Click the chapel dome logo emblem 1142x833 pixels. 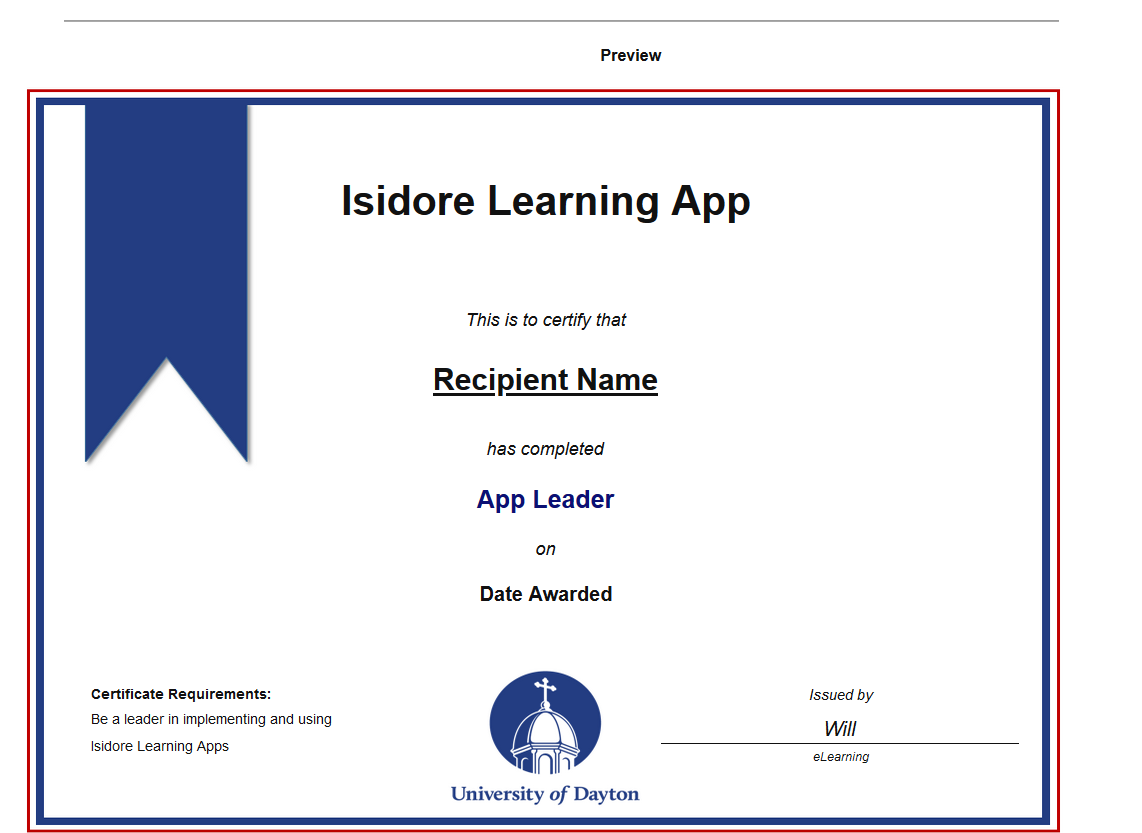pos(545,724)
